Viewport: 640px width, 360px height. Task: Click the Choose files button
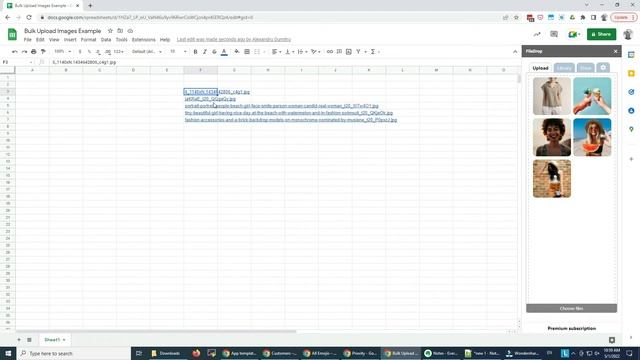point(571,309)
